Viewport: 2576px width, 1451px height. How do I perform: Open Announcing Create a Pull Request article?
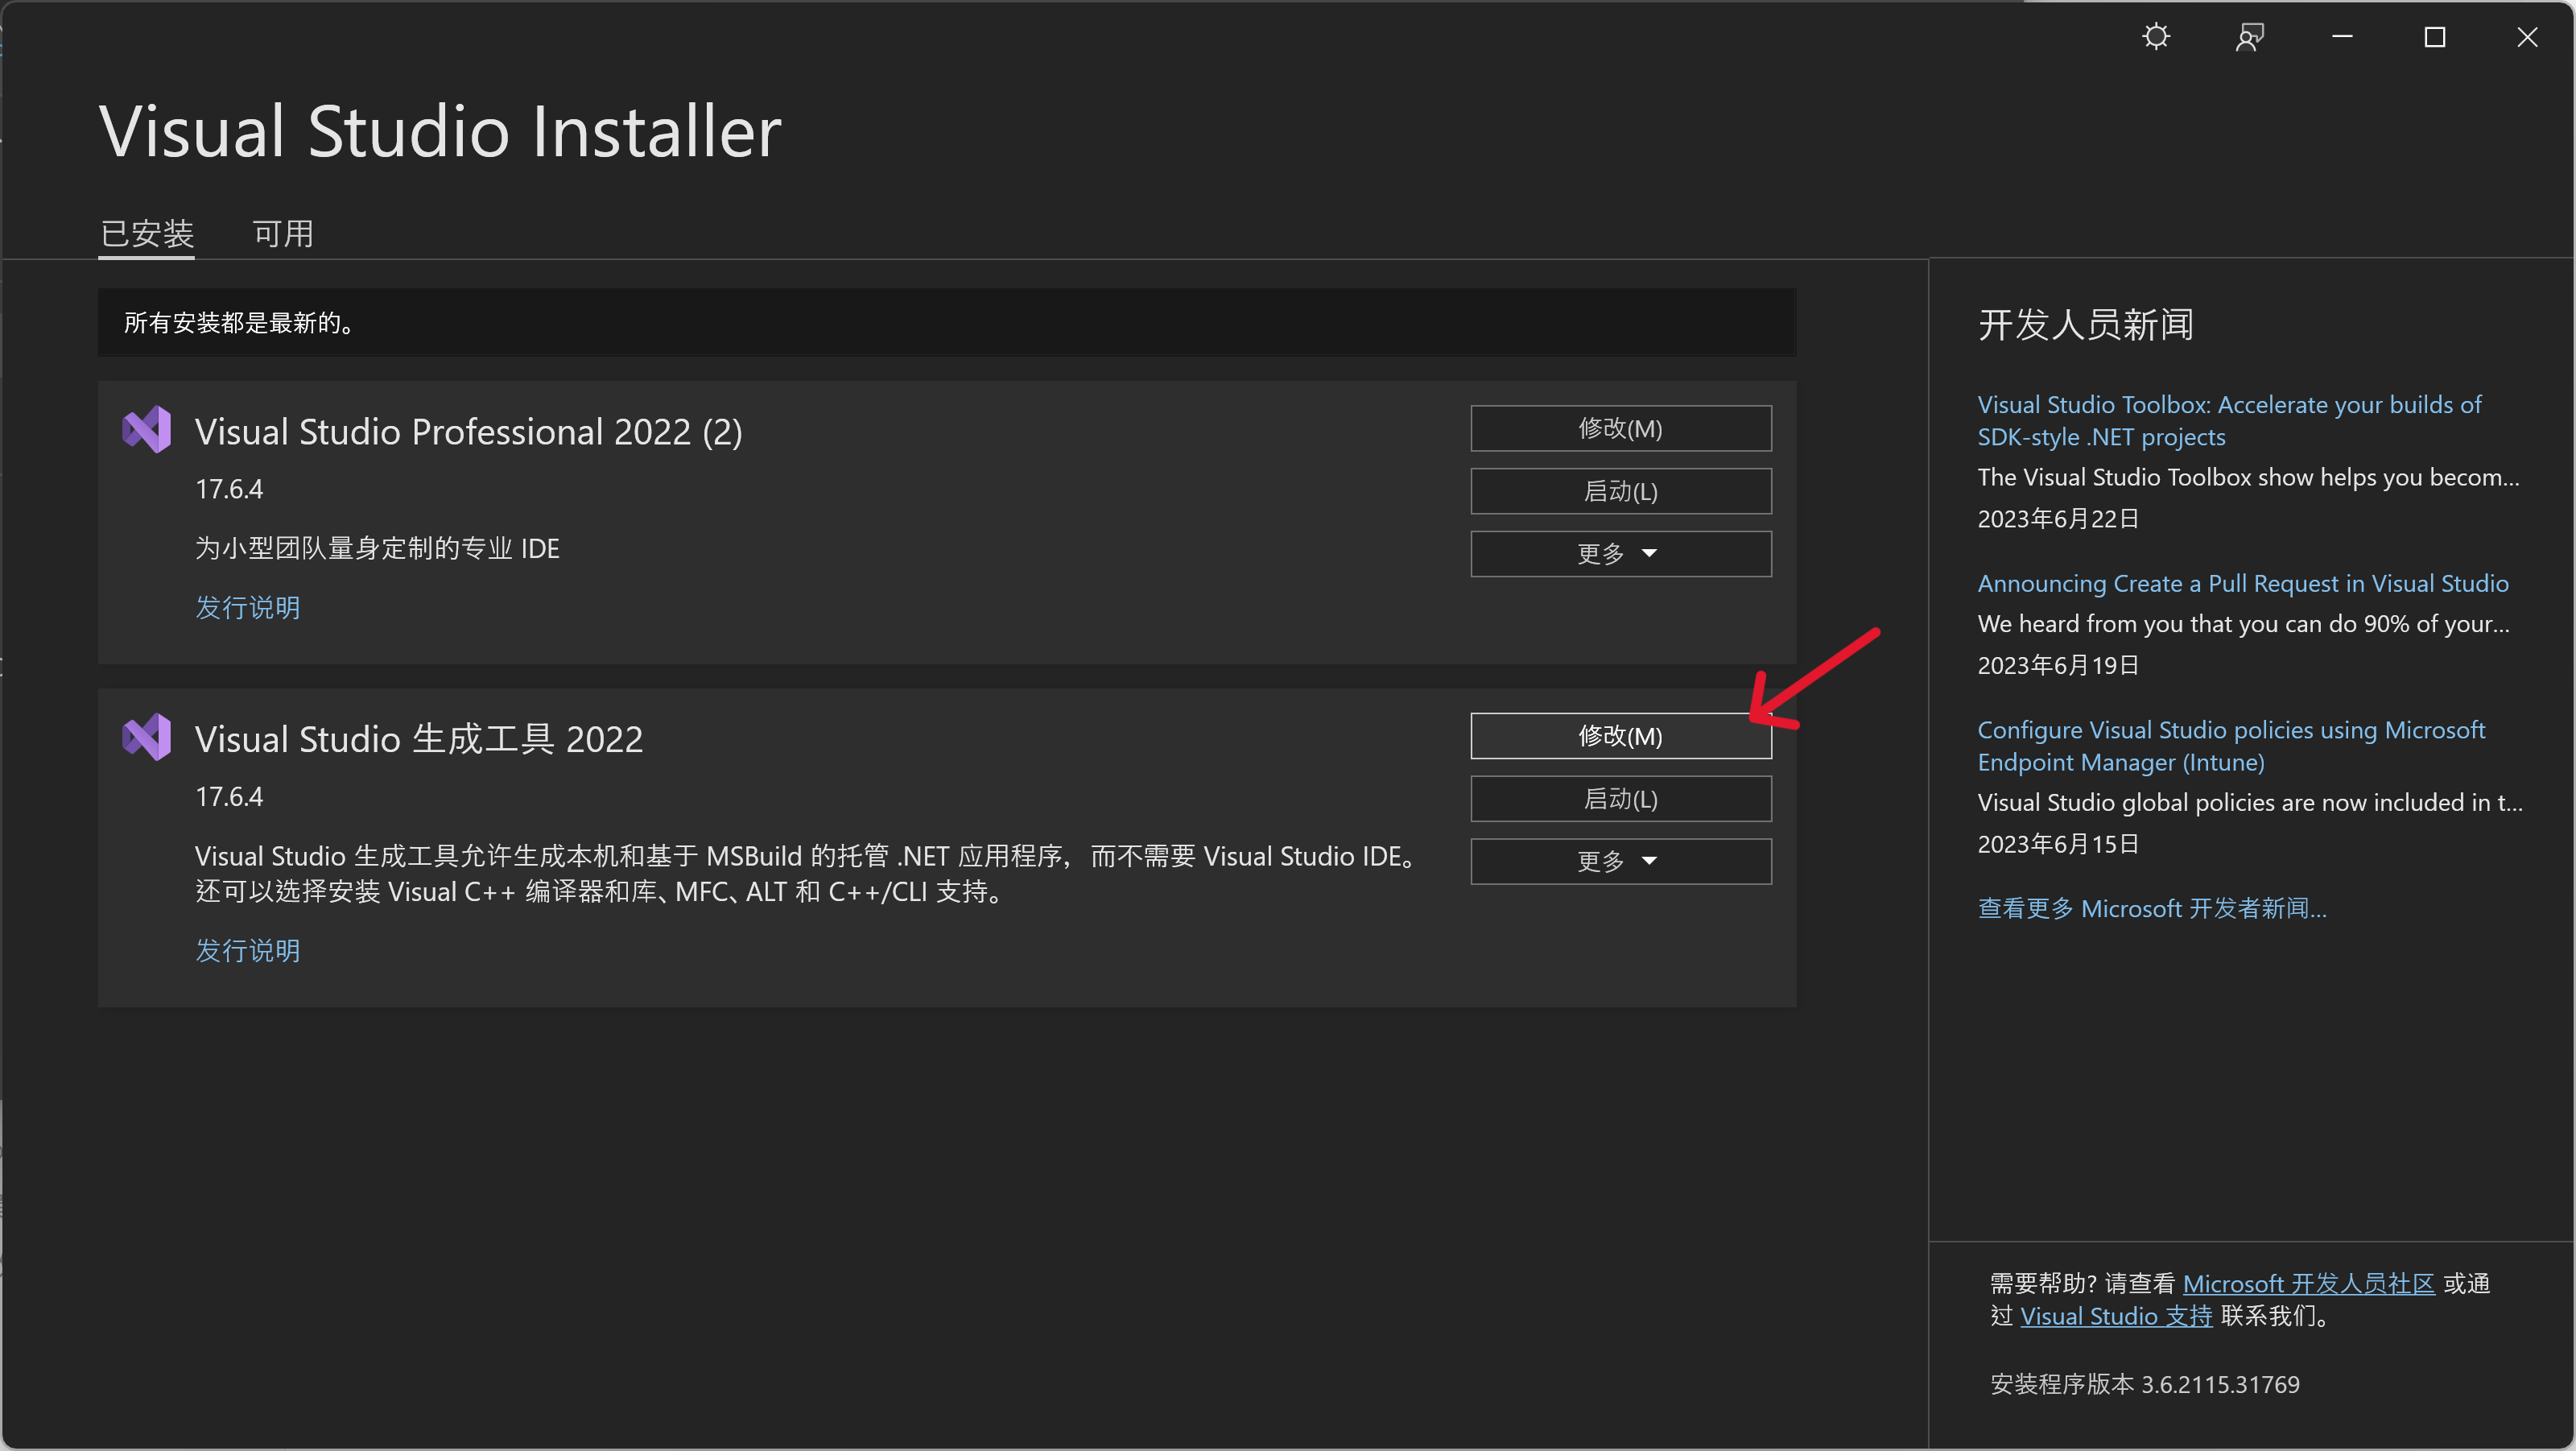point(2242,583)
